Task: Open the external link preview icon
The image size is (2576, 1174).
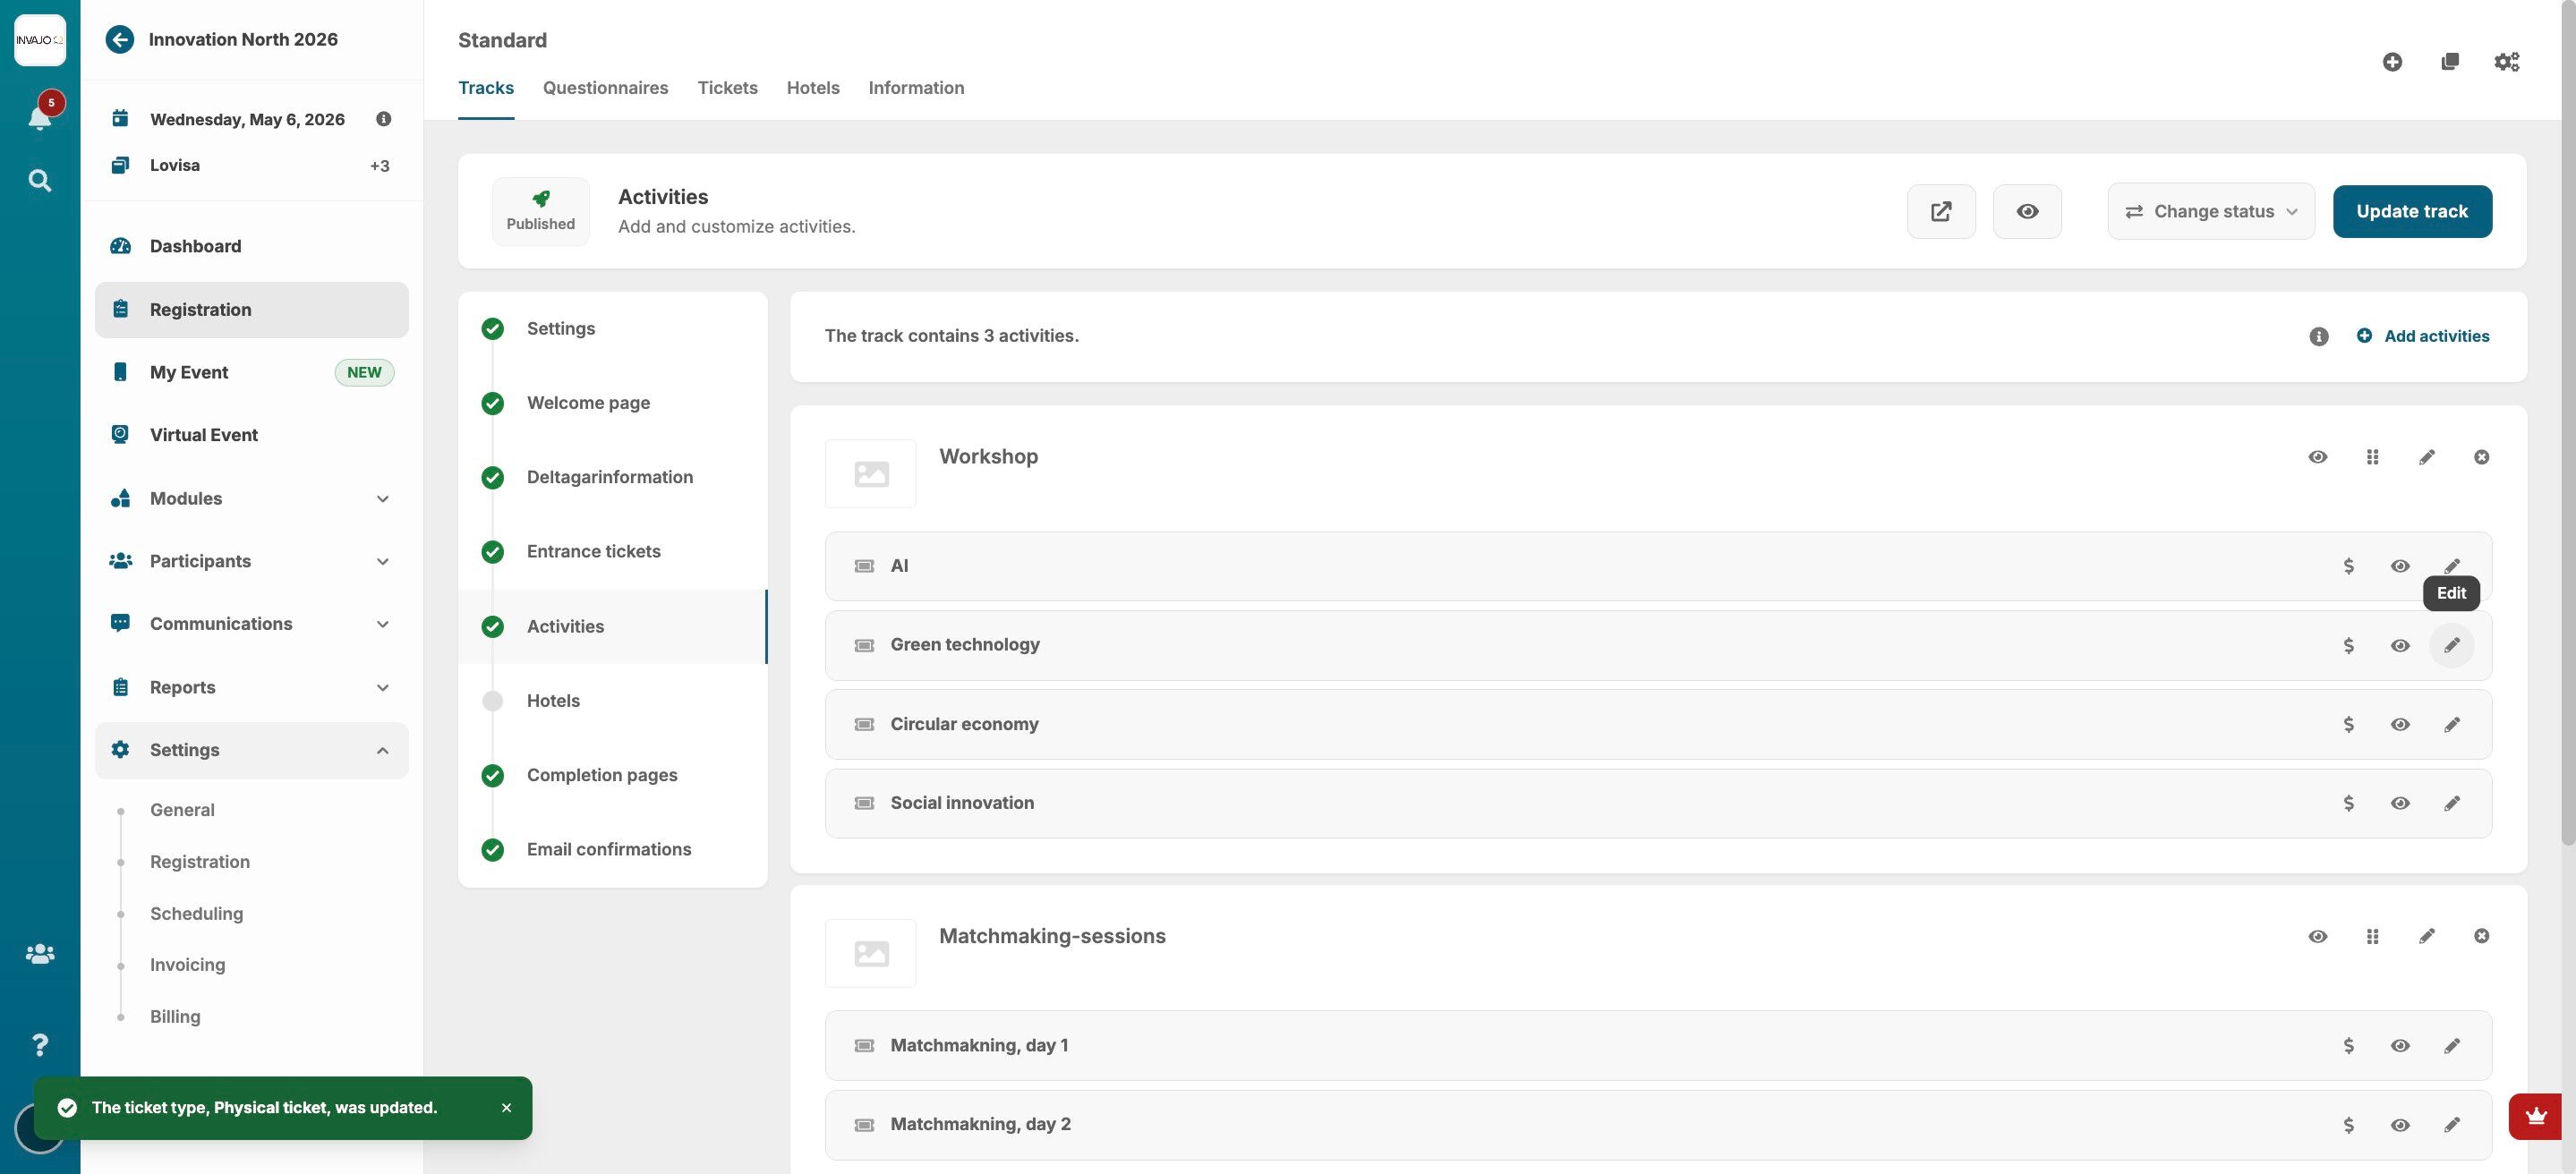Action: (1940, 211)
